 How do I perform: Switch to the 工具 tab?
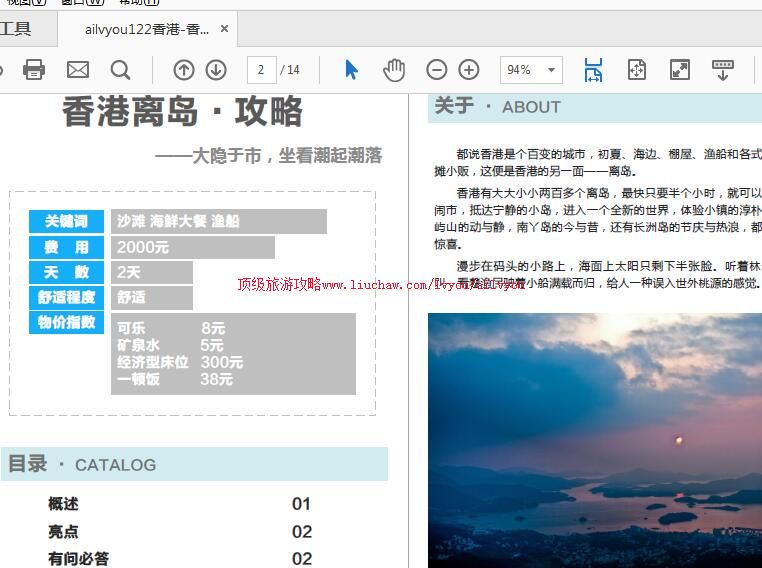pyautogui.click(x=16, y=29)
